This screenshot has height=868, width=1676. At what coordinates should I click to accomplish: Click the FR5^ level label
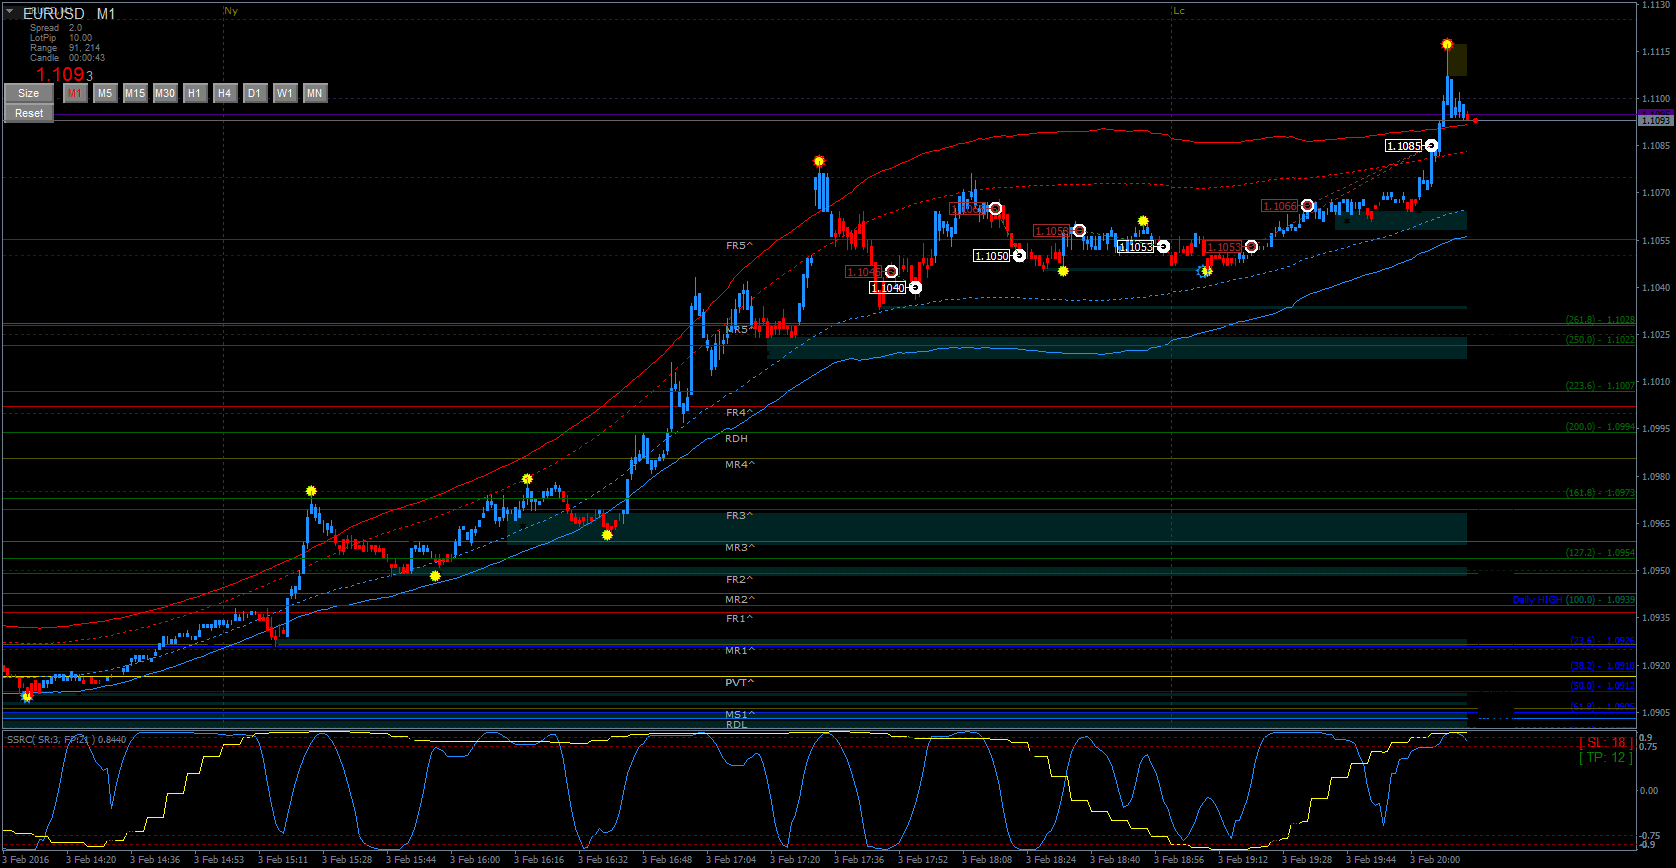(739, 245)
